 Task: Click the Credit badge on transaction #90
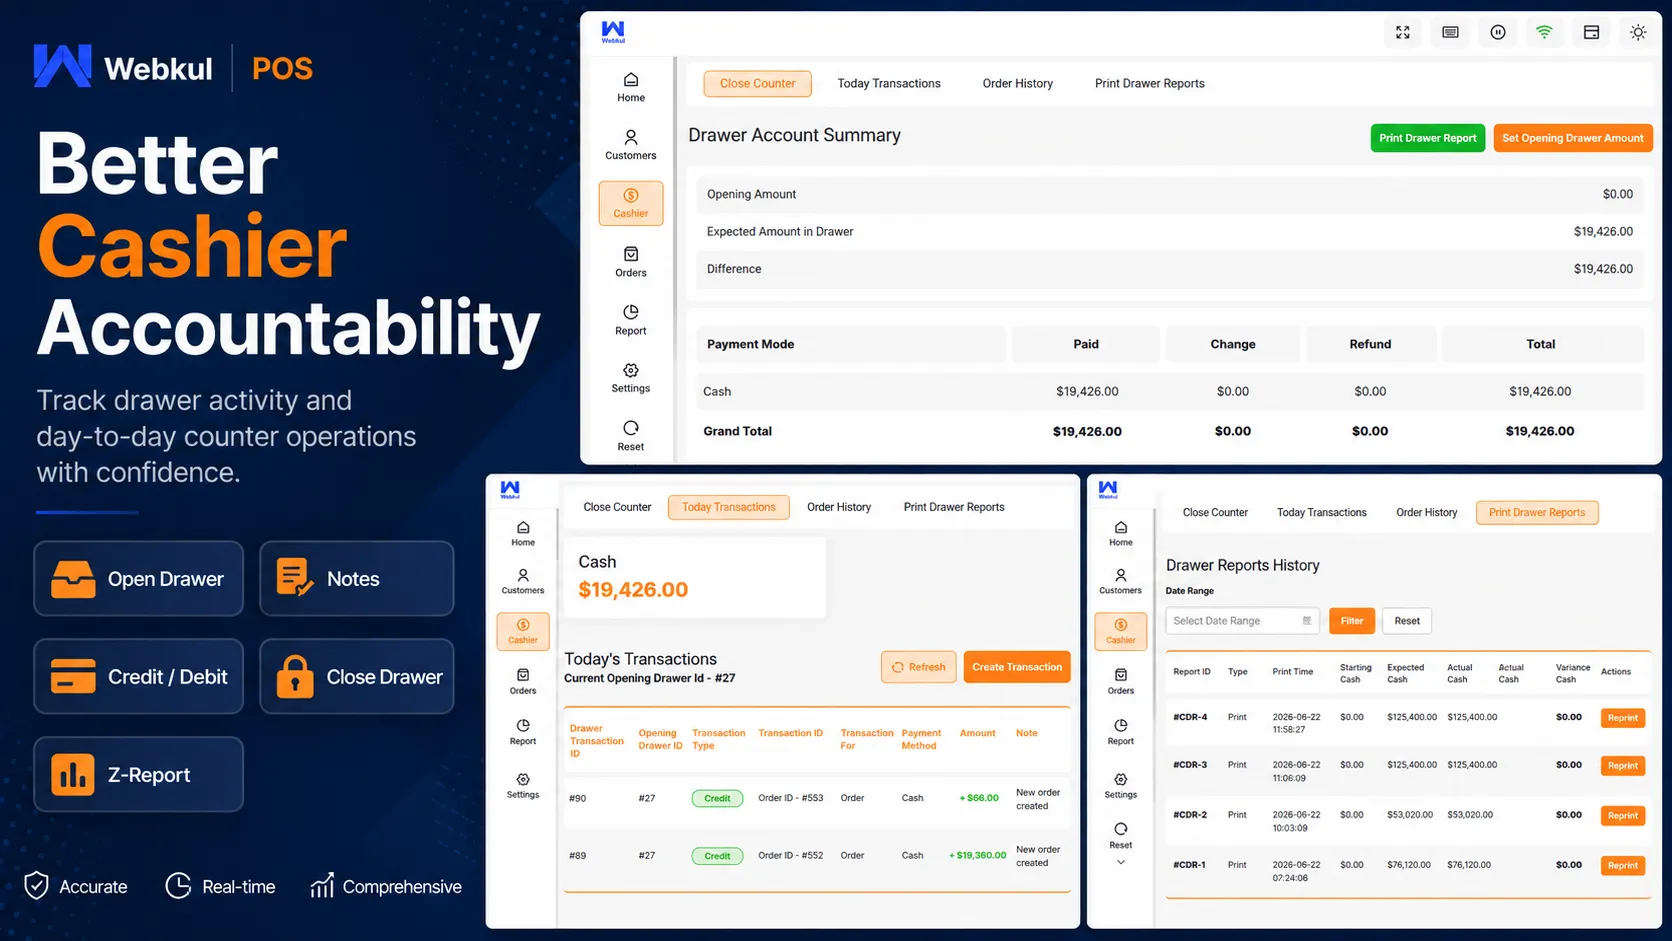[717, 798]
